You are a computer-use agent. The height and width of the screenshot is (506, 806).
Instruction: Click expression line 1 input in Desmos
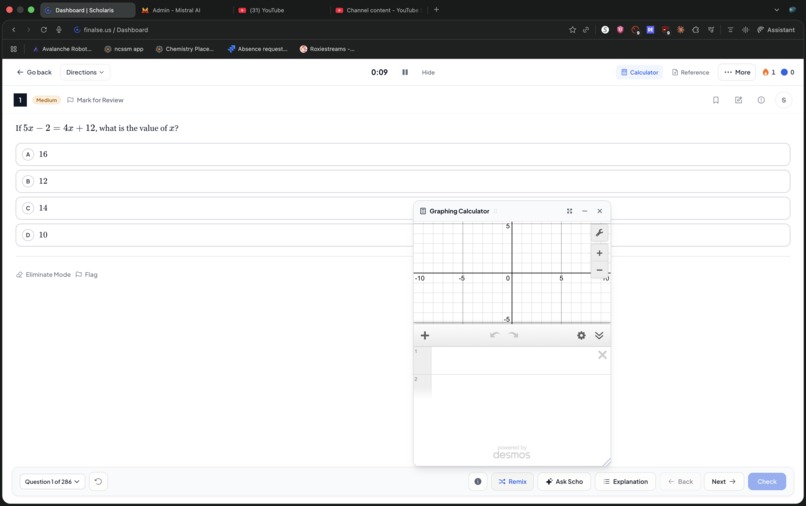514,360
